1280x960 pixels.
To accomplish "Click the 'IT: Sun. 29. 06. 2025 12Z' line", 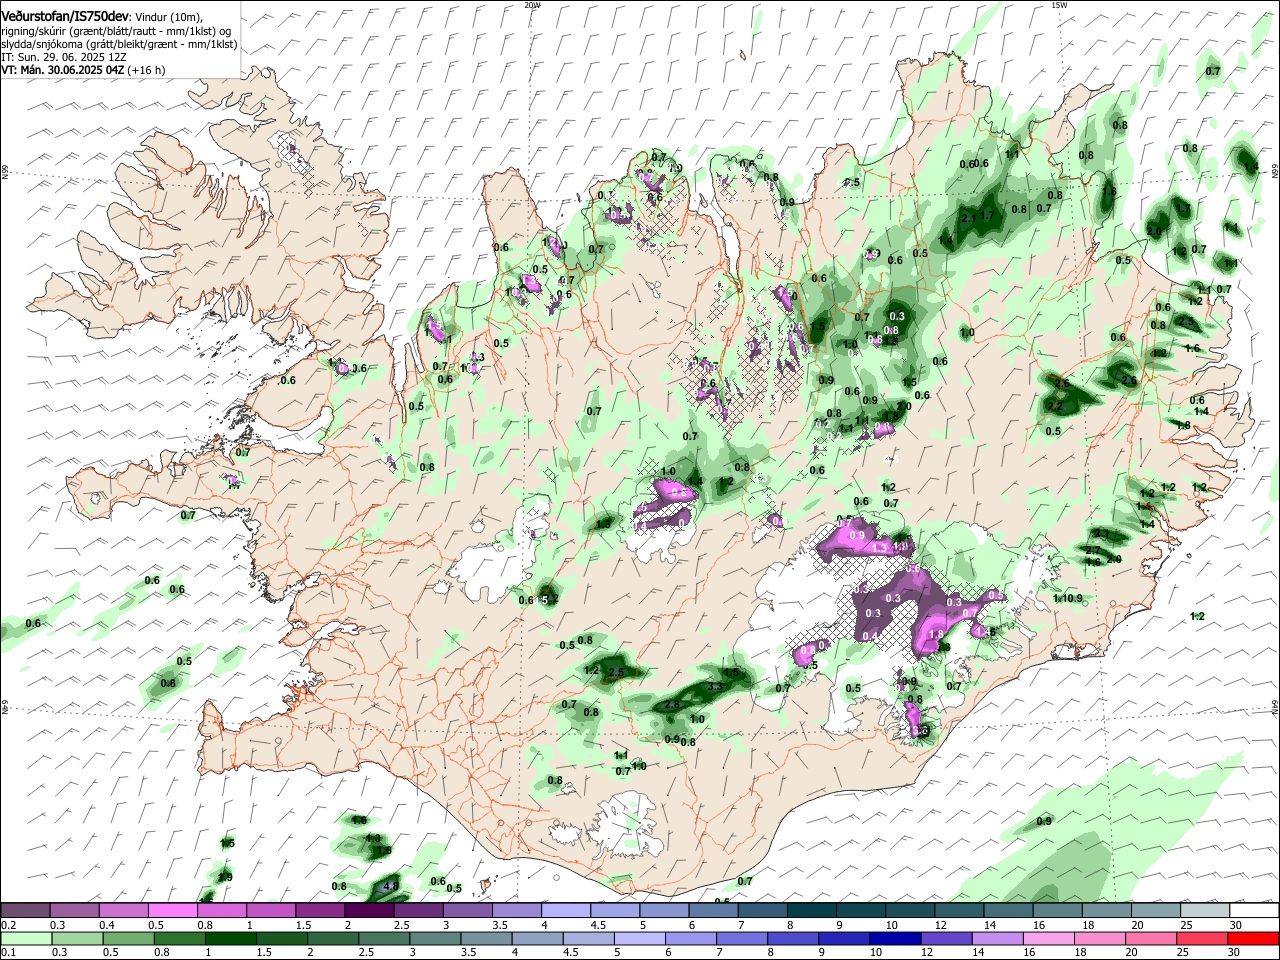I will pos(62,57).
